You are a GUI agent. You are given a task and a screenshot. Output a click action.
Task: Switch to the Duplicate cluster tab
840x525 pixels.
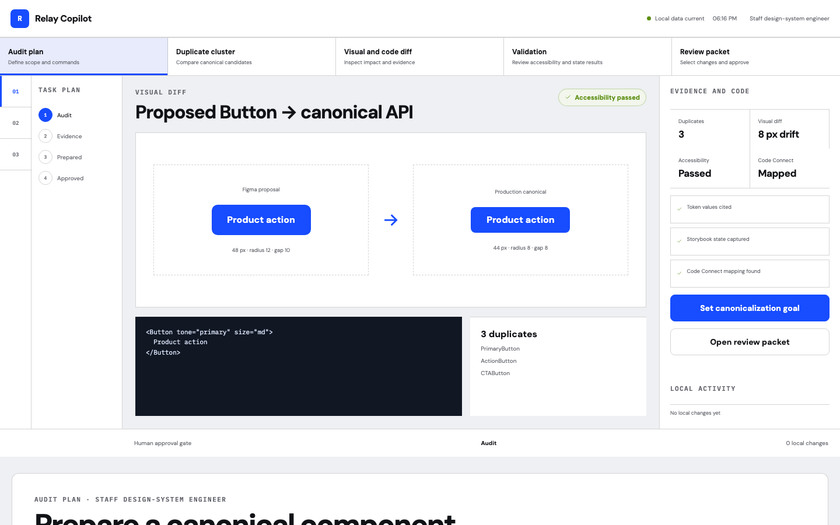pyautogui.click(x=252, y=56)
